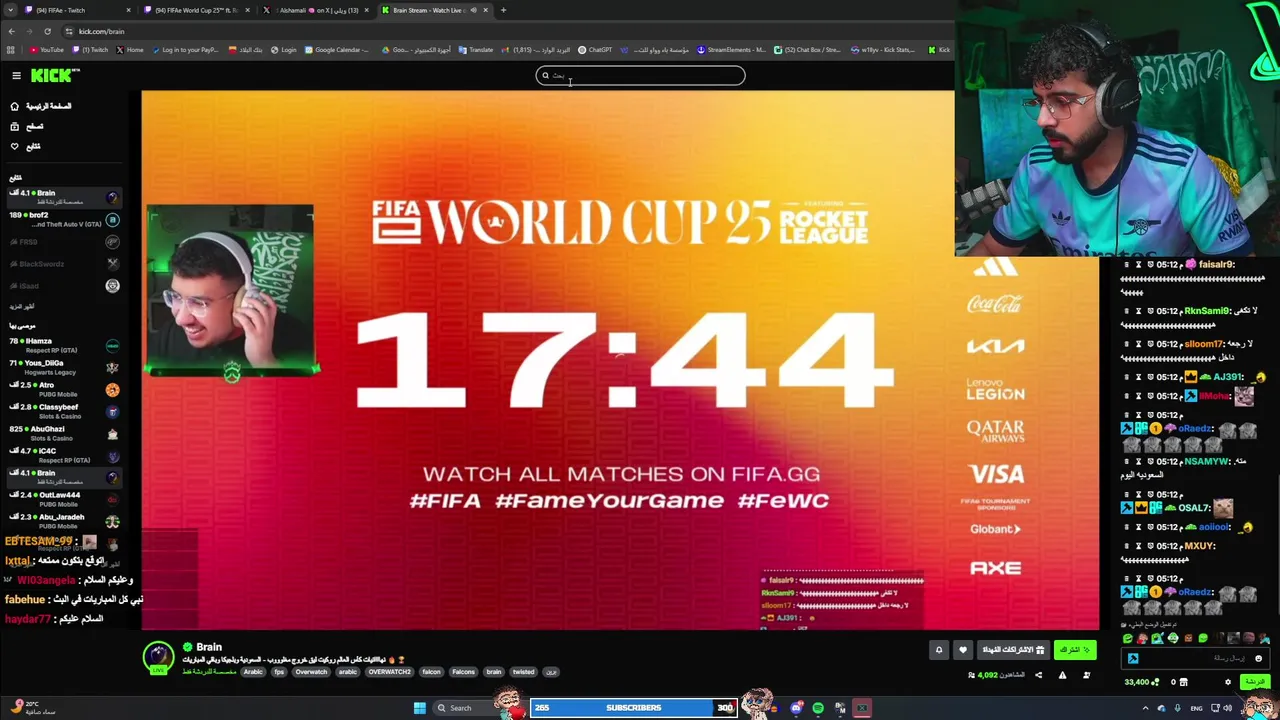
Task: Select the fps stream tag
Action: tap(279, 672)
